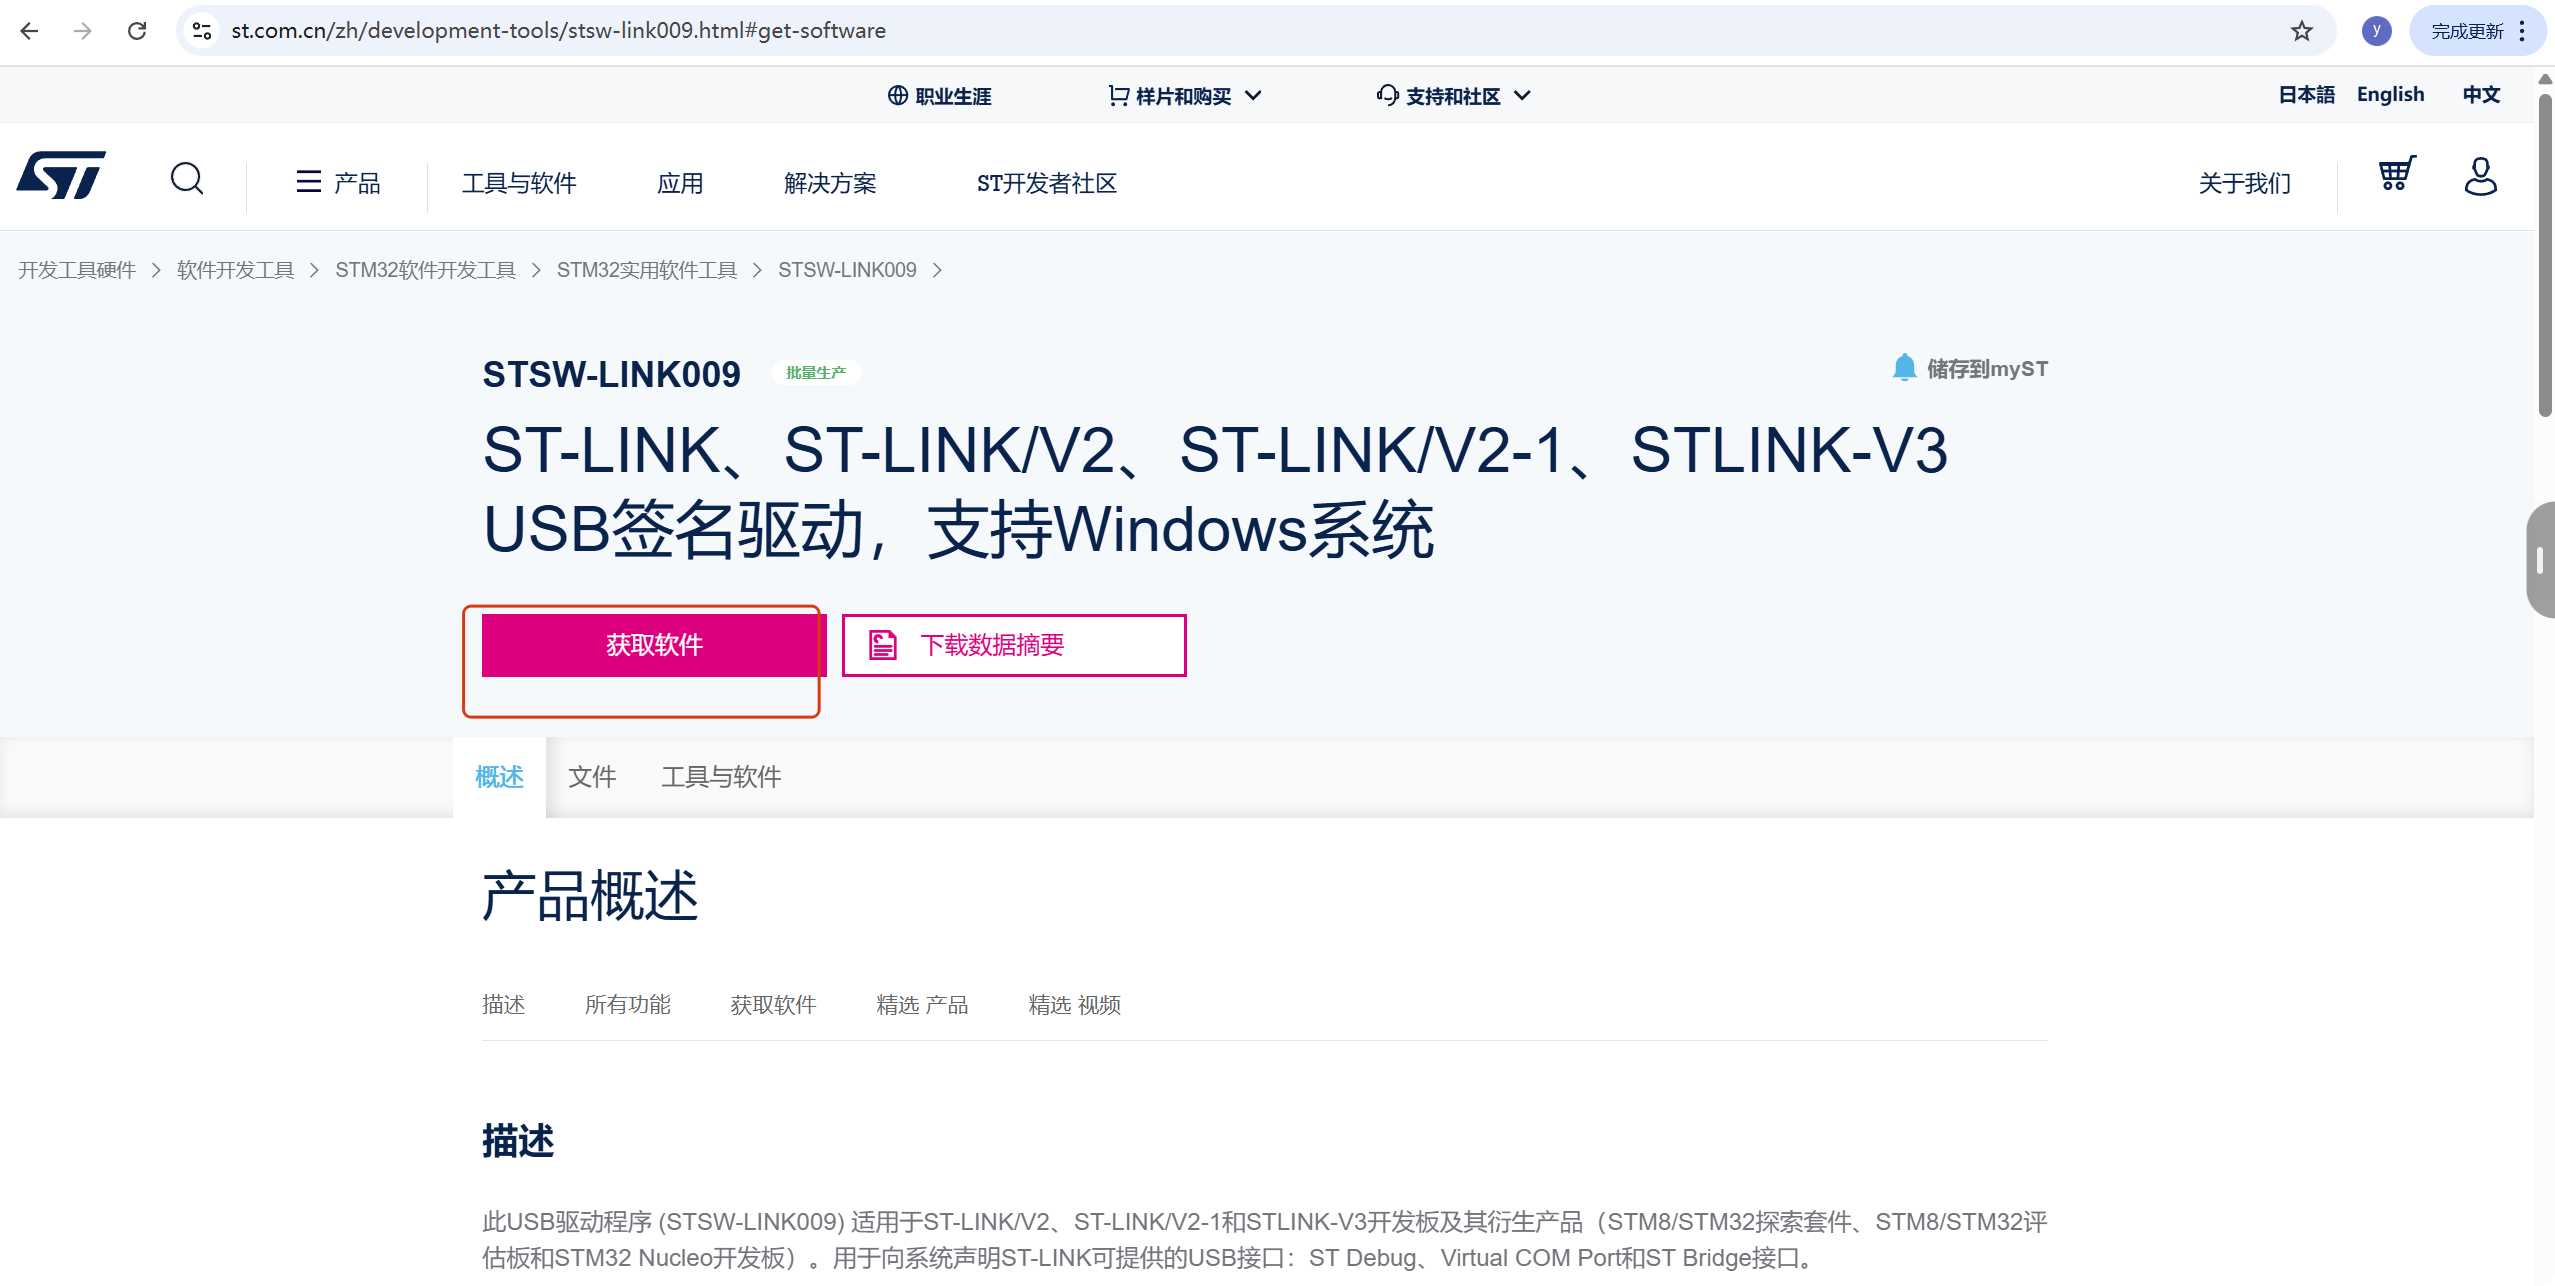Bookmark this page with the star icon
Screen dimensions: 2555x1286
2302,31
